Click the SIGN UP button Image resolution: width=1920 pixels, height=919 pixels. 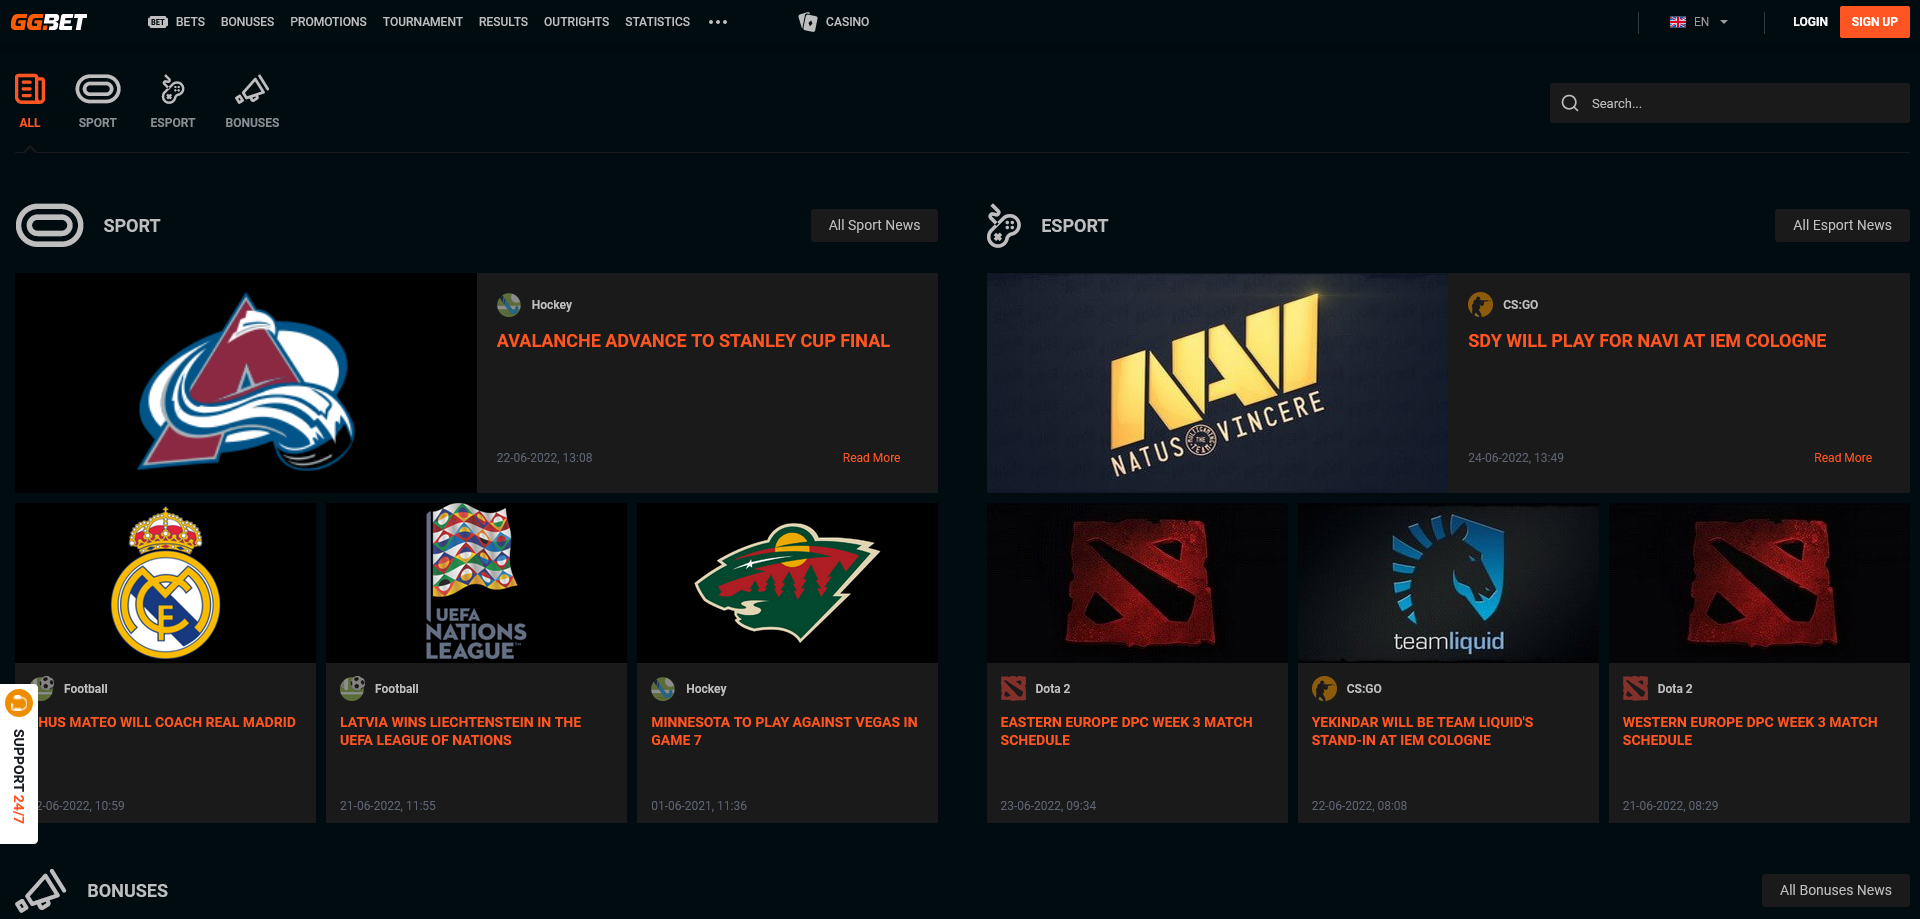click(x=1874, y=22)
